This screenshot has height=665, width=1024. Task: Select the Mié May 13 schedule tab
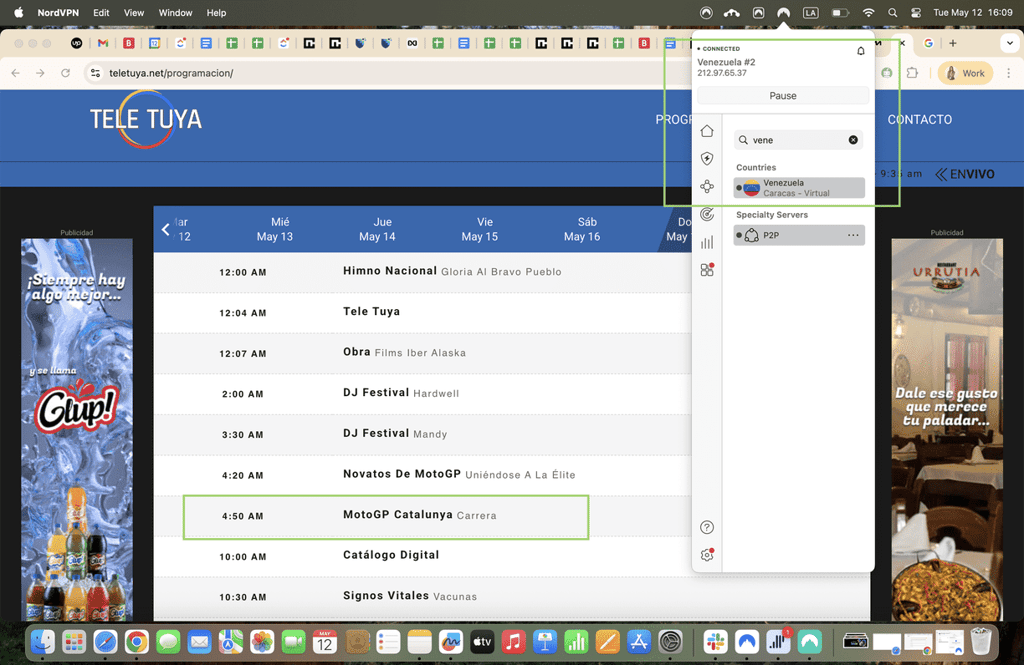tap(275, 229)
